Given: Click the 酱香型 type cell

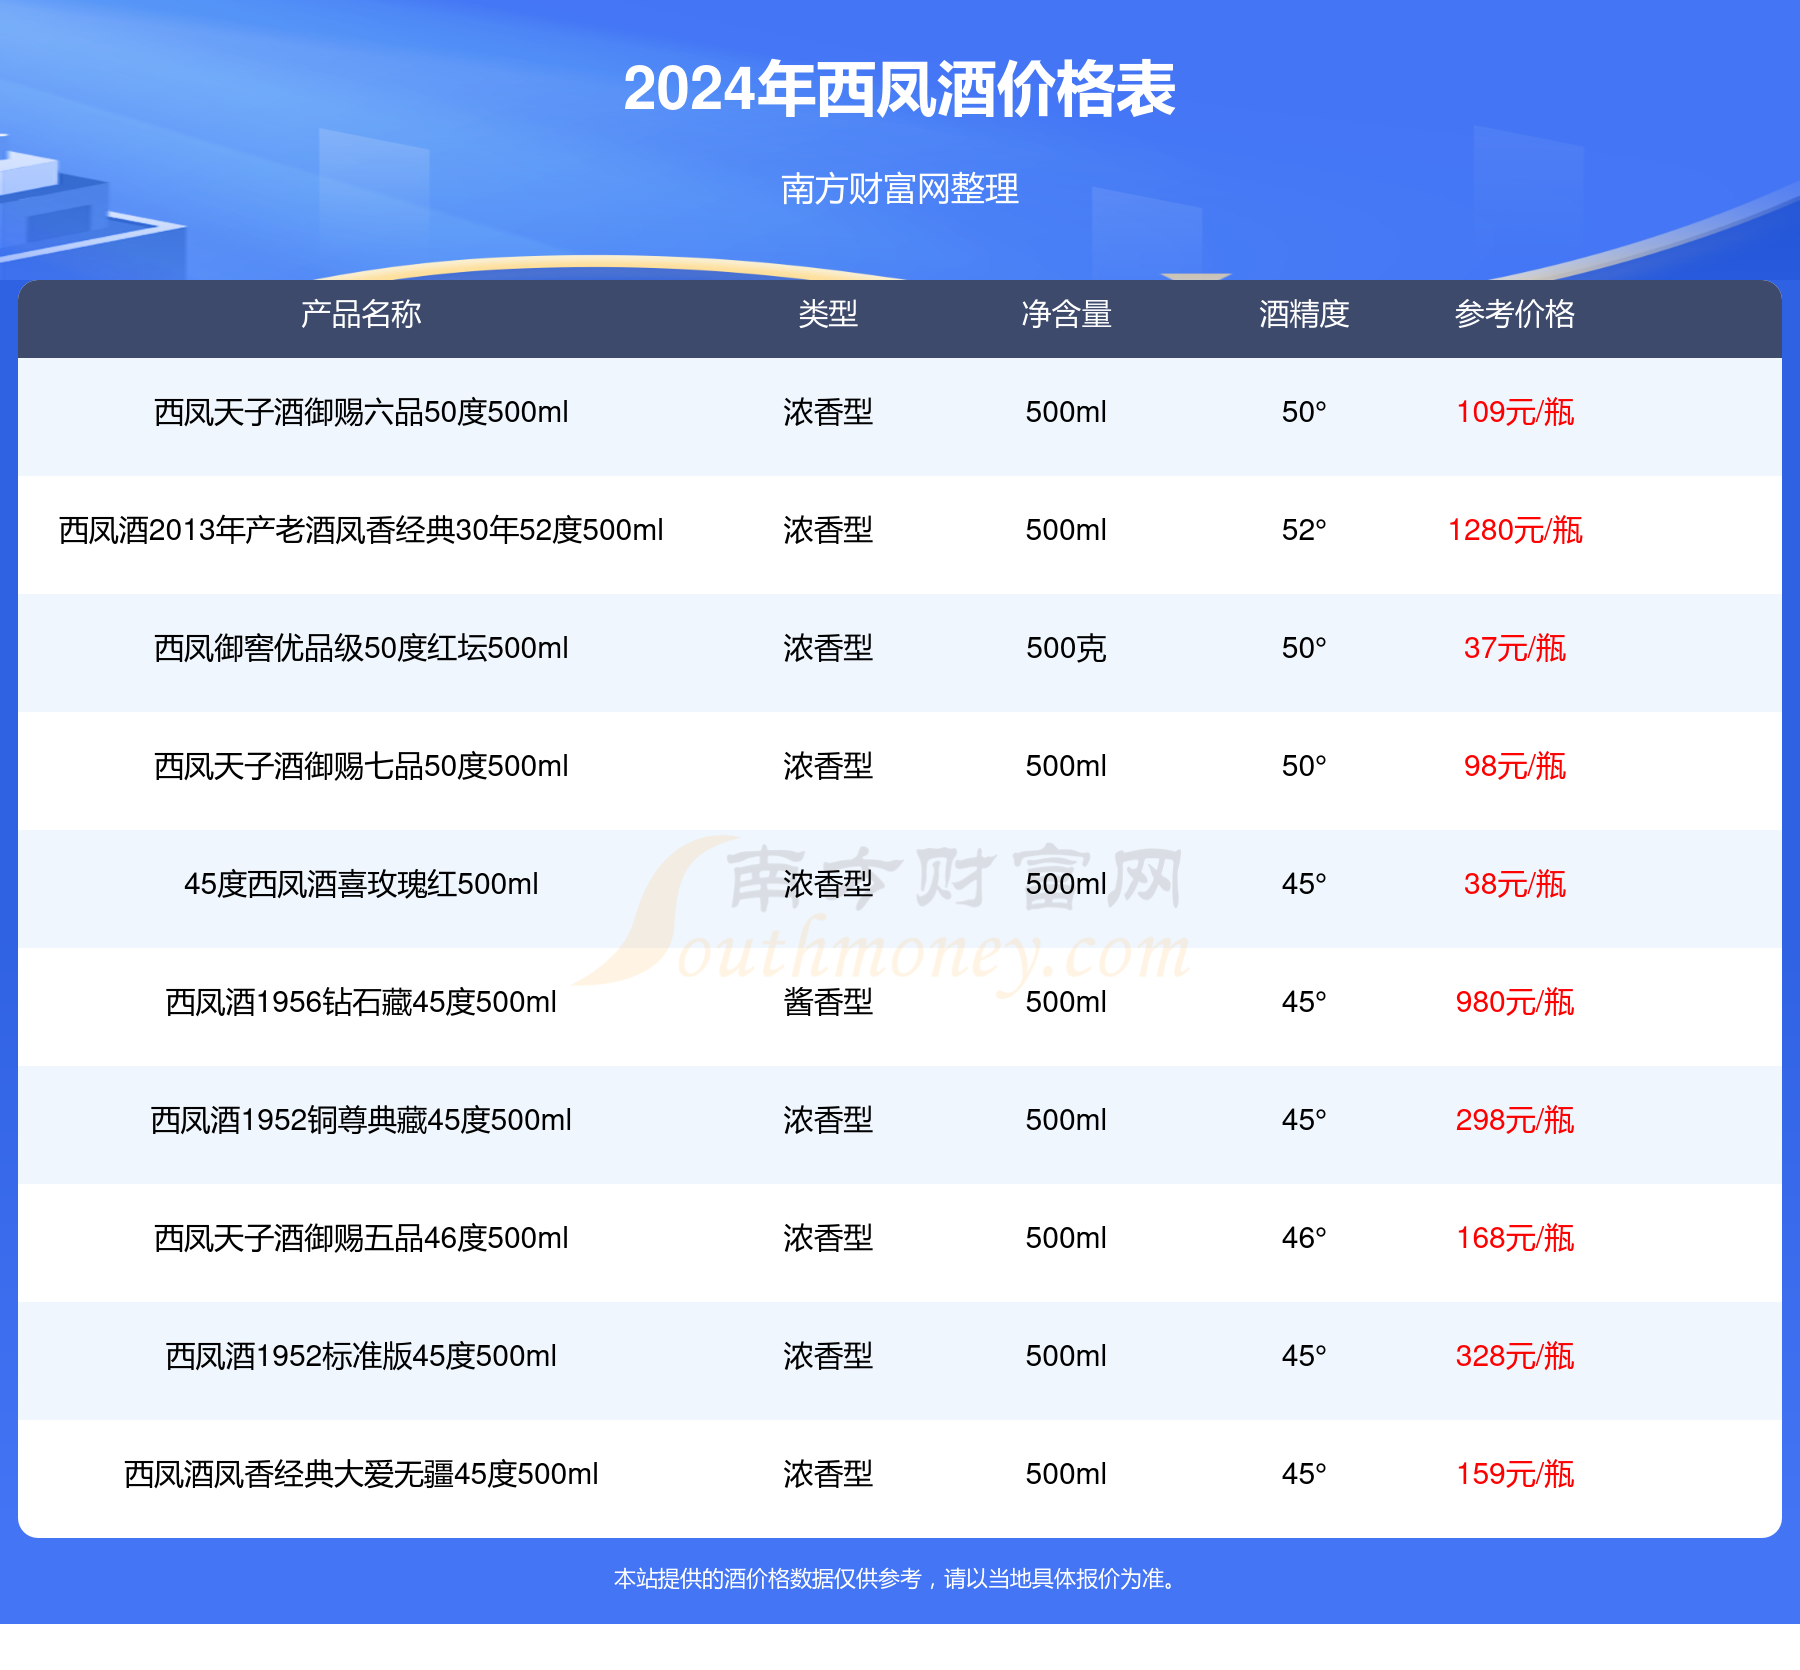Looking at the screenshot, I should (828, 1002).
